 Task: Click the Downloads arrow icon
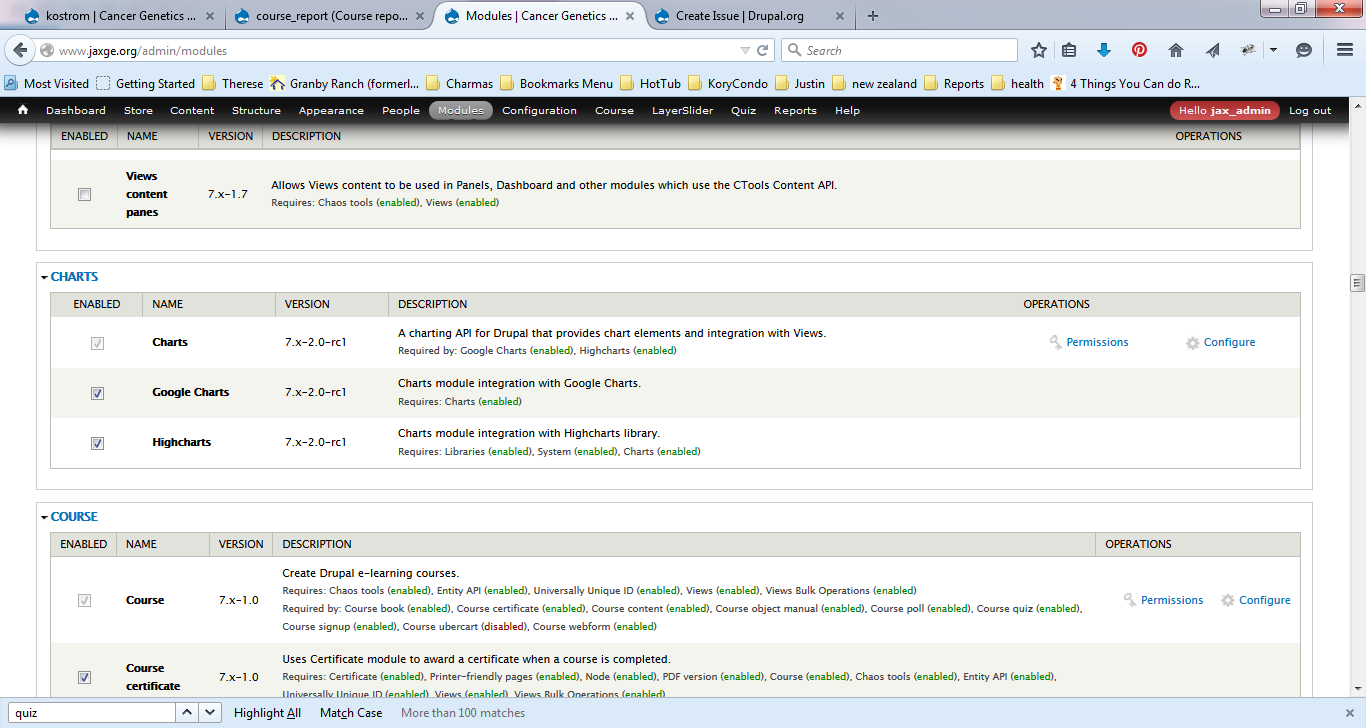(x=1103, y=49)
